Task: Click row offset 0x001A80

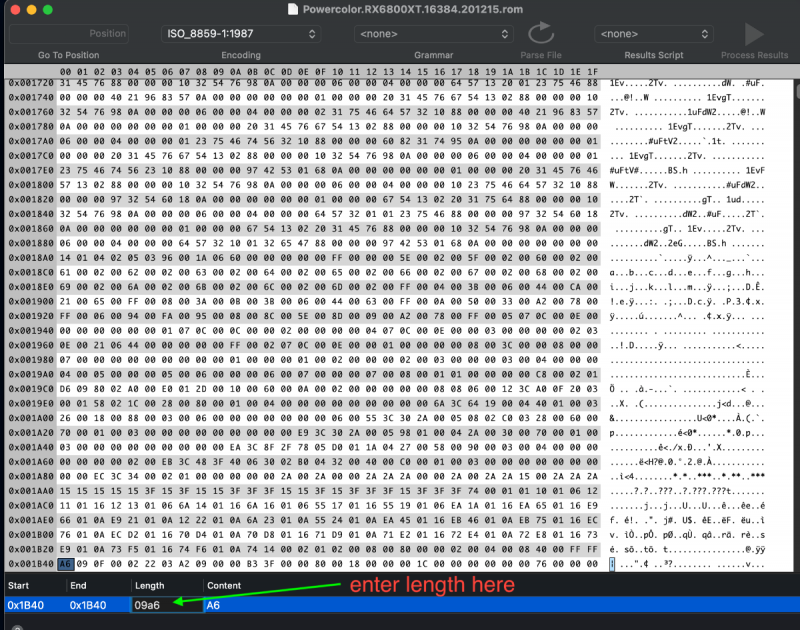Action: (31, 476)
